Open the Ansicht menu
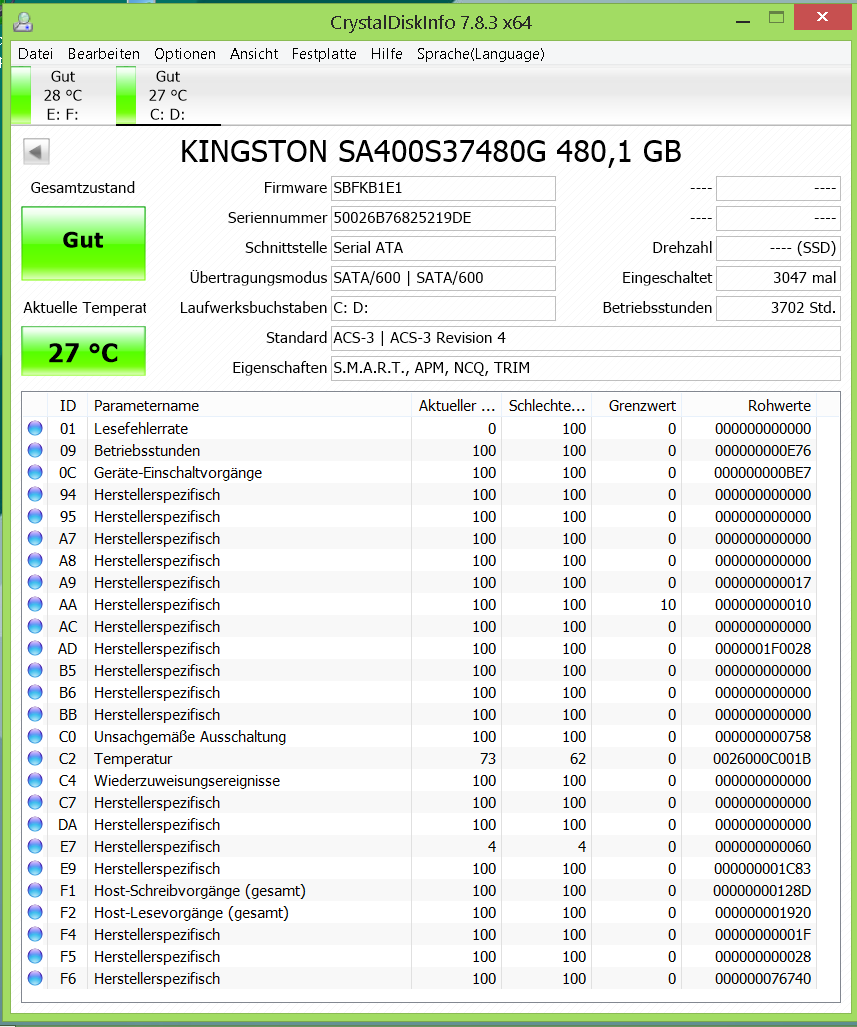Viewport: 857px width, 1027px height. [x=254, y=54]
